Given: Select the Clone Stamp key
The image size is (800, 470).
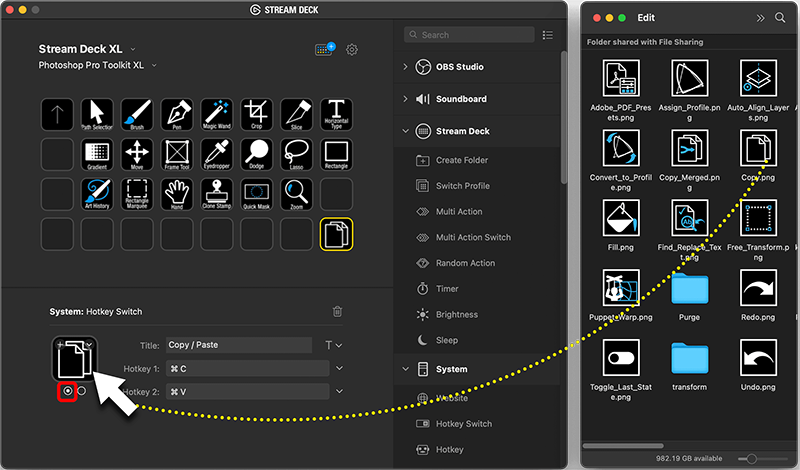Looking at the screenshot, I should [217, 194].
